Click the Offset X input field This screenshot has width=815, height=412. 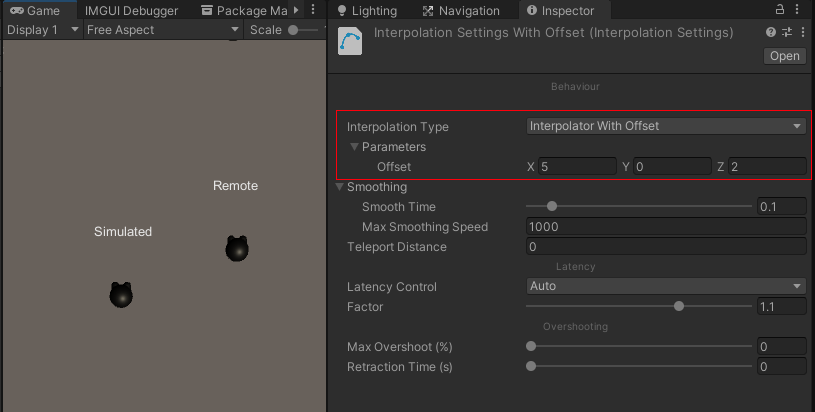point(577,166)
